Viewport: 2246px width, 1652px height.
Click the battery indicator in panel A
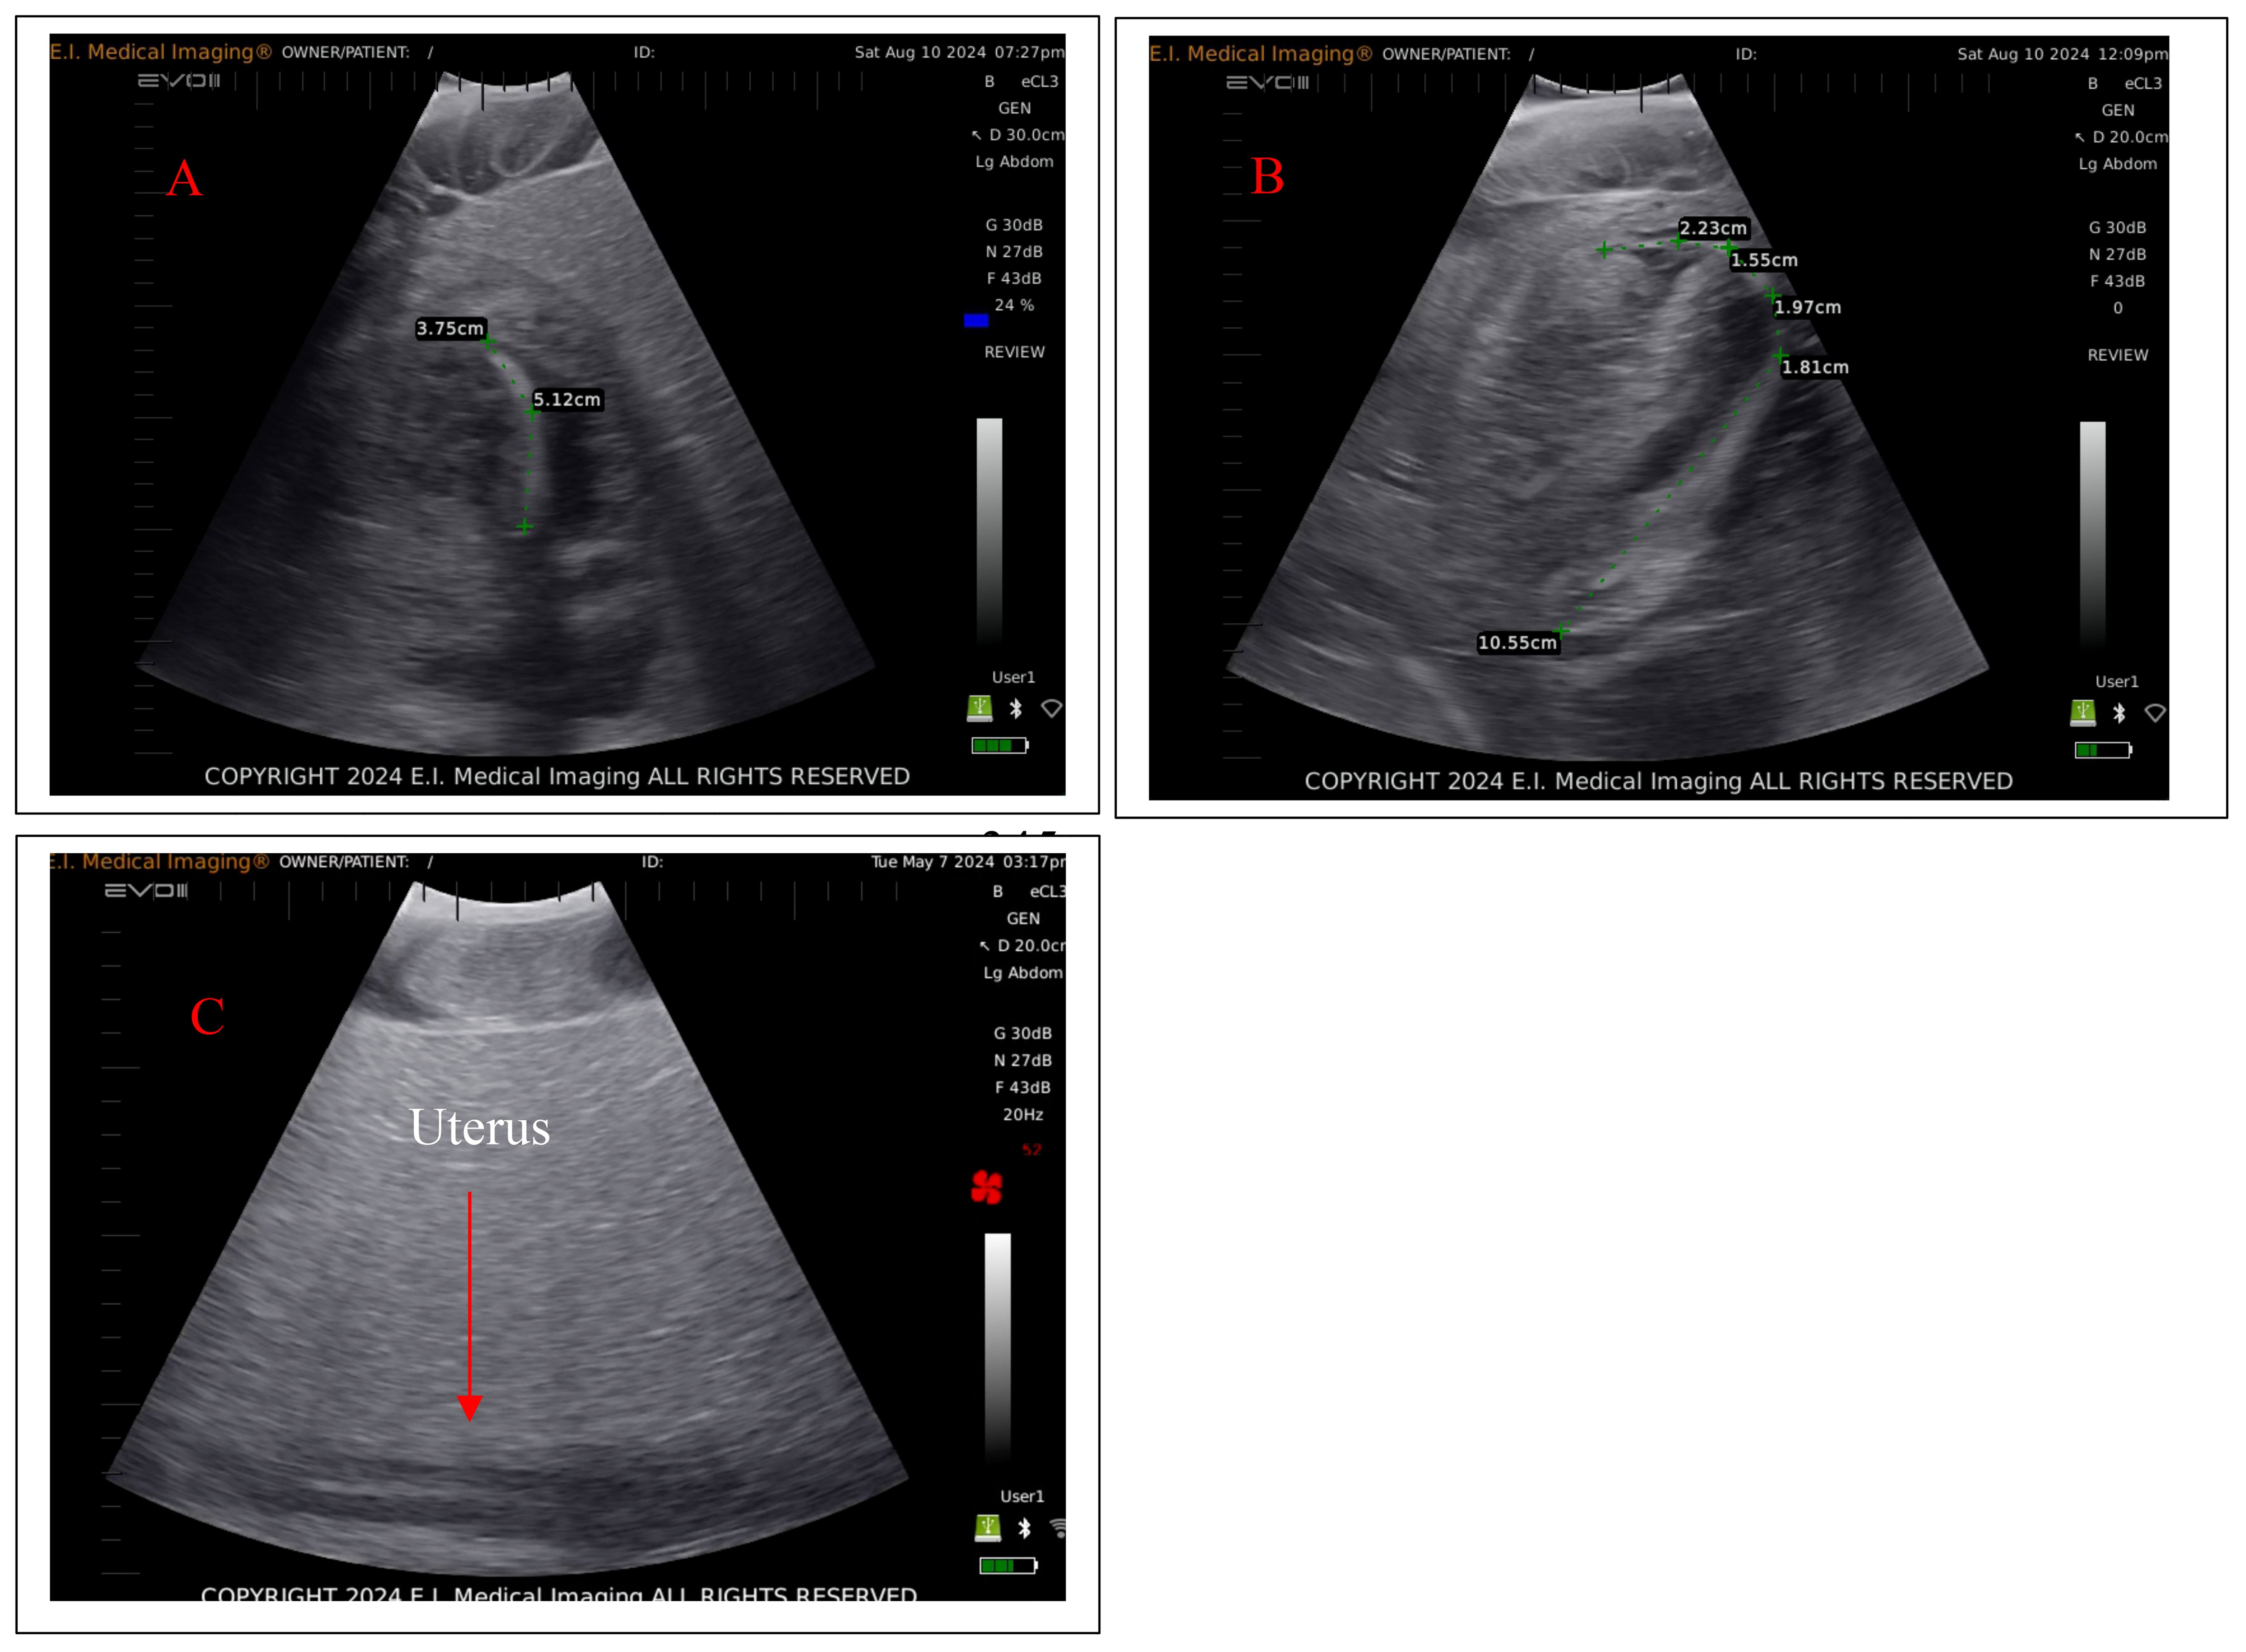point(999,745)
